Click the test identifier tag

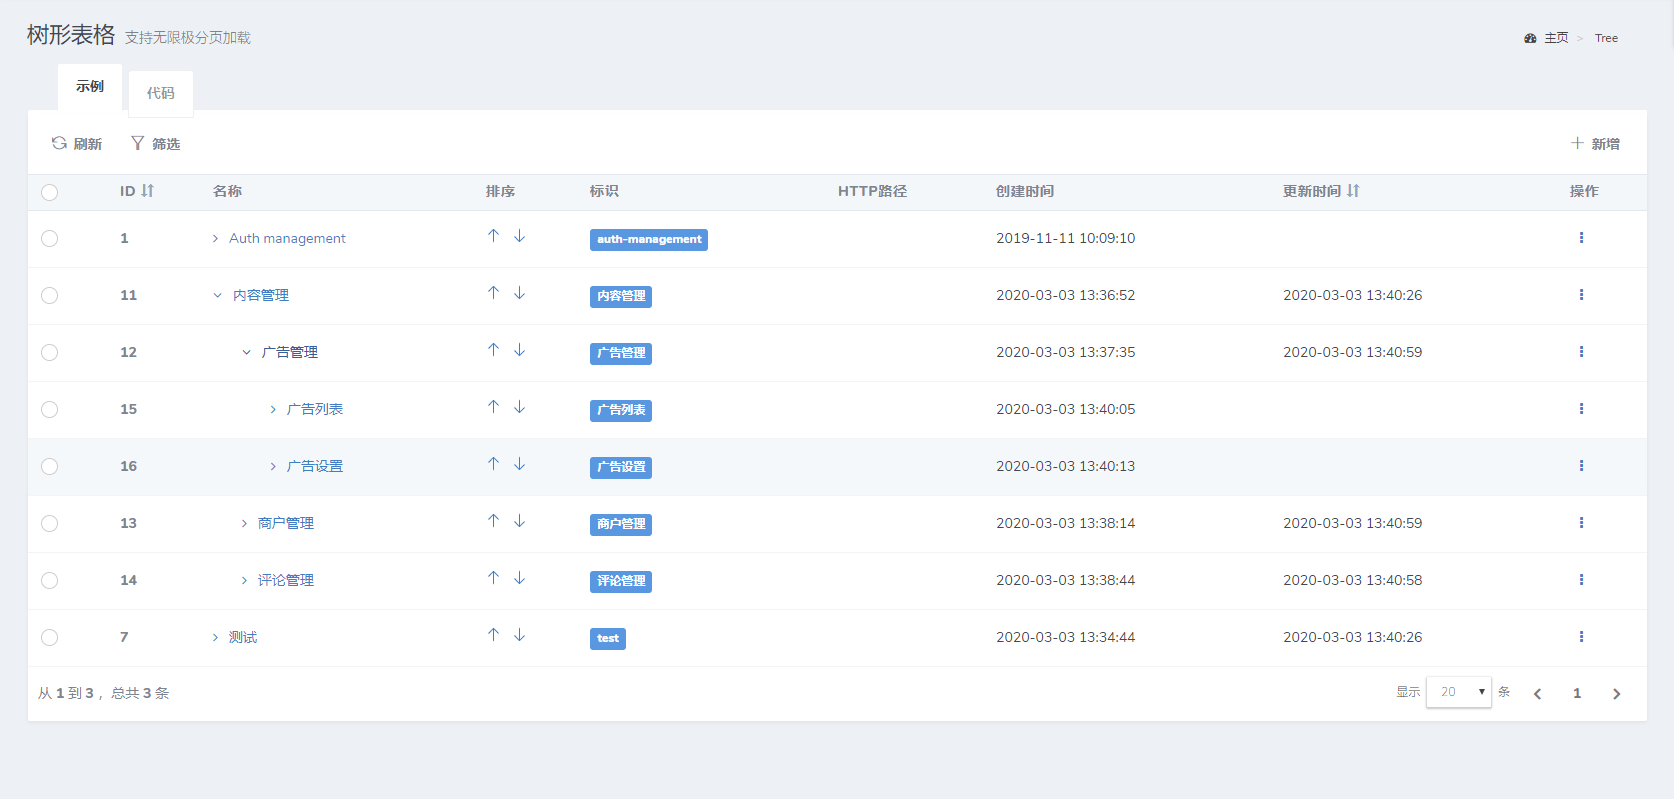(608, 639)
